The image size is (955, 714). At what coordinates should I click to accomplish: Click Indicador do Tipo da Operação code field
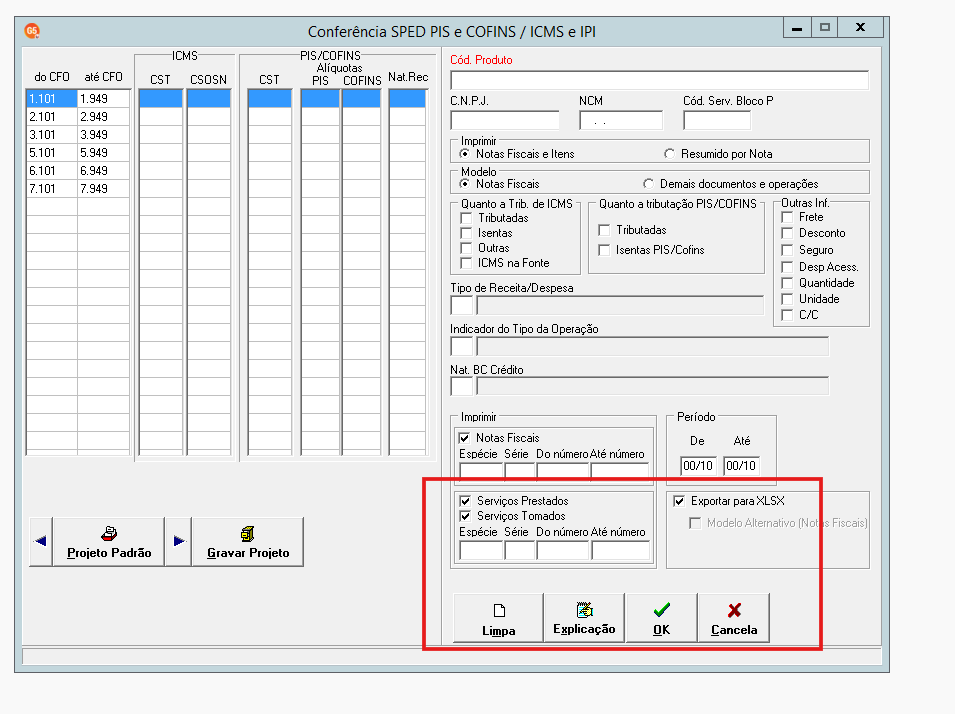point(462,346)
